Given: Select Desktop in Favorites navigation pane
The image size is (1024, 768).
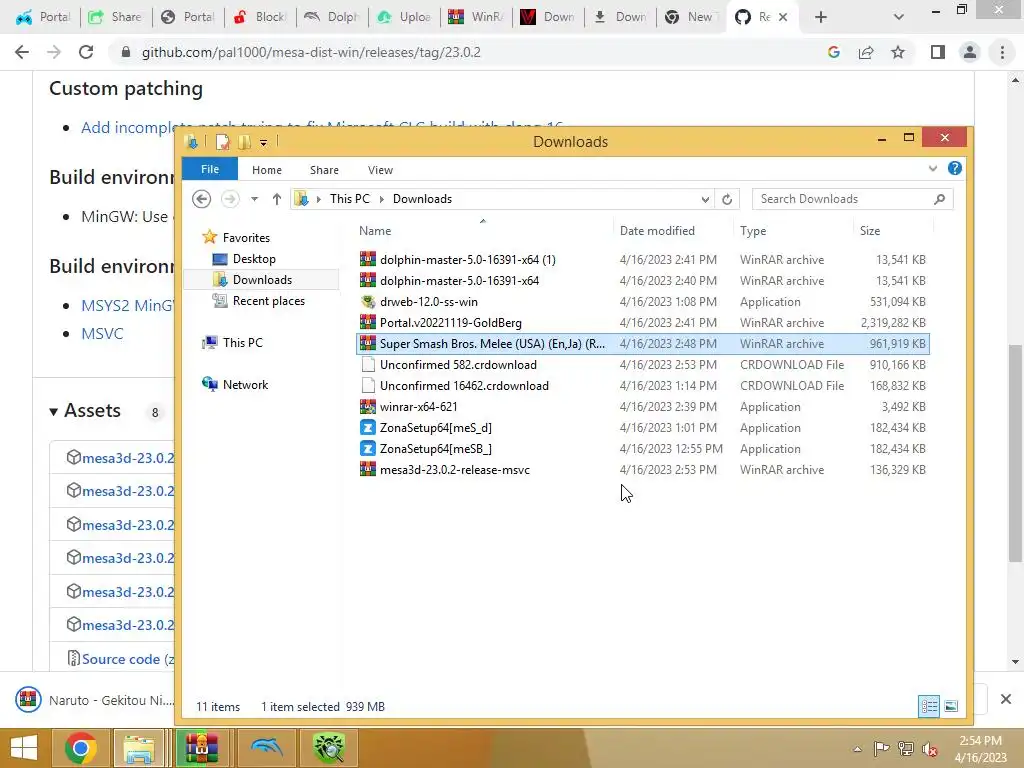Looking at the screenshot, I should point(253,259).
